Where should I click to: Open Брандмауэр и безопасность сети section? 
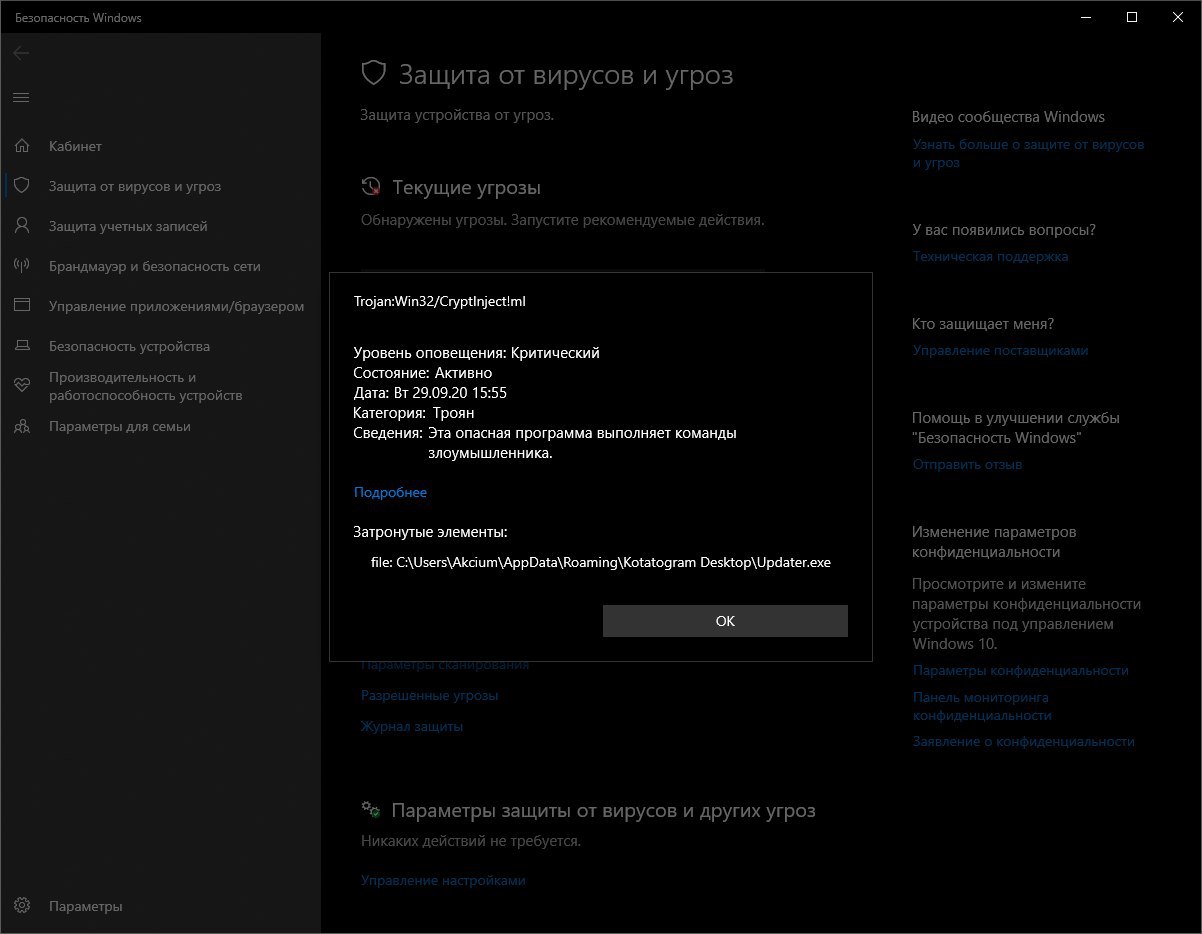pos(155,266)
